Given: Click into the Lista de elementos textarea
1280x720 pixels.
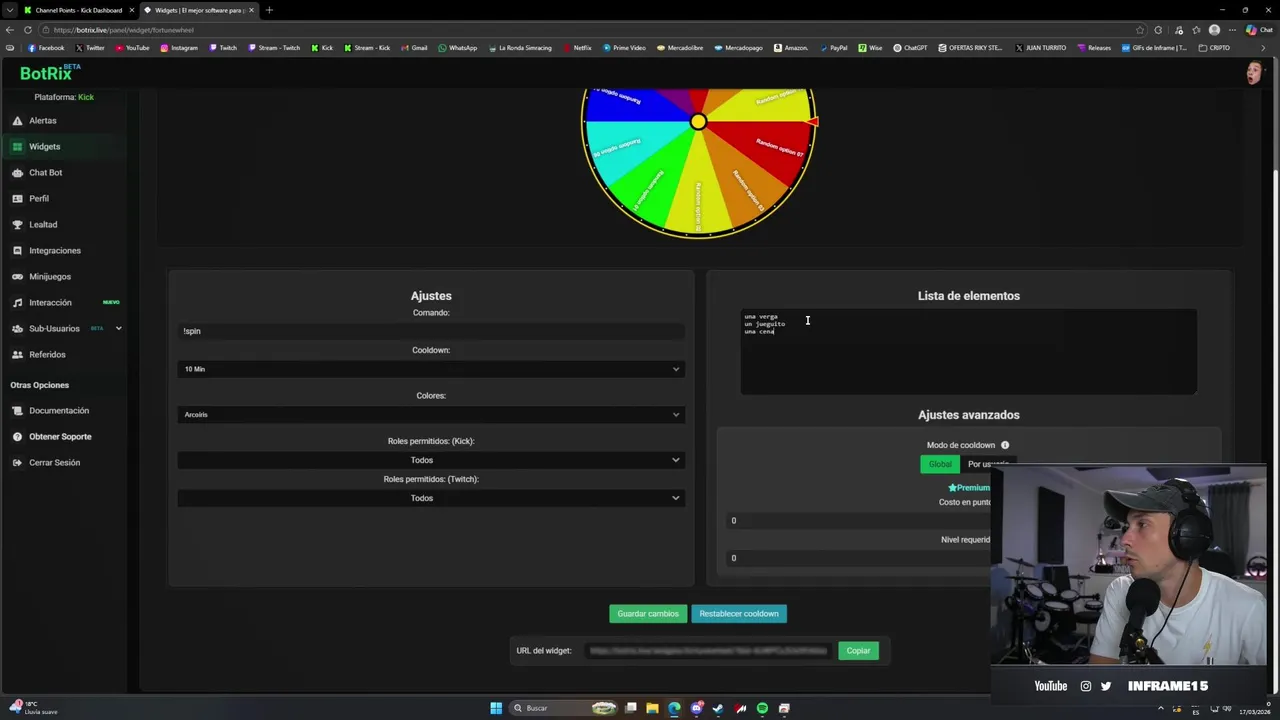Looking at the screenshot, I should coord(968,351).
